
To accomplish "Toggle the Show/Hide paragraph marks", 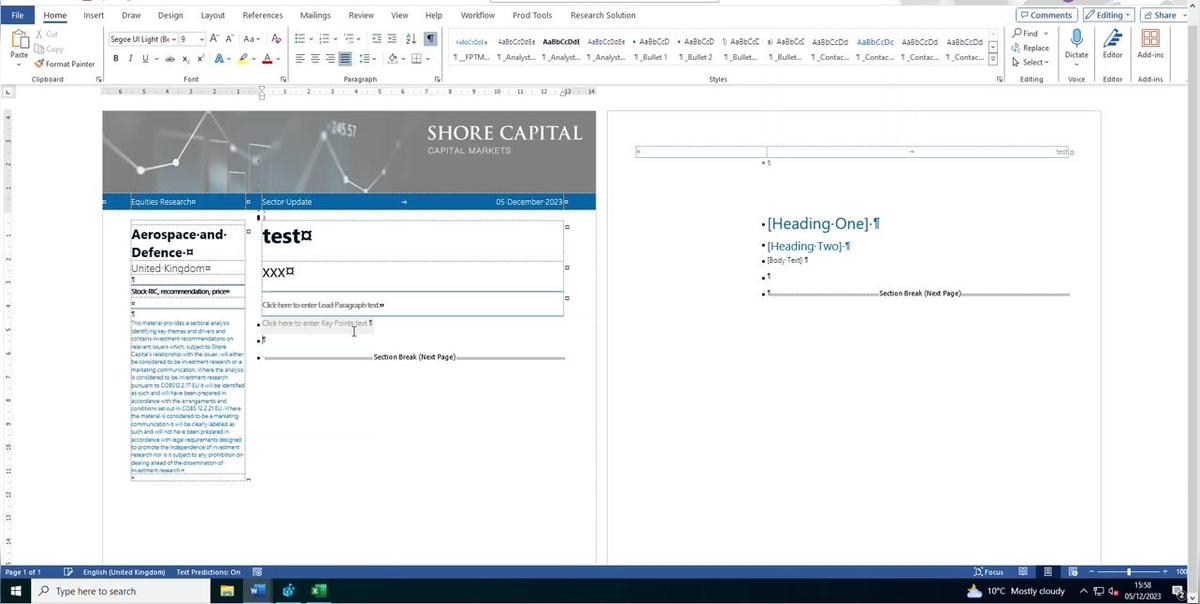I will click(430, 39).
